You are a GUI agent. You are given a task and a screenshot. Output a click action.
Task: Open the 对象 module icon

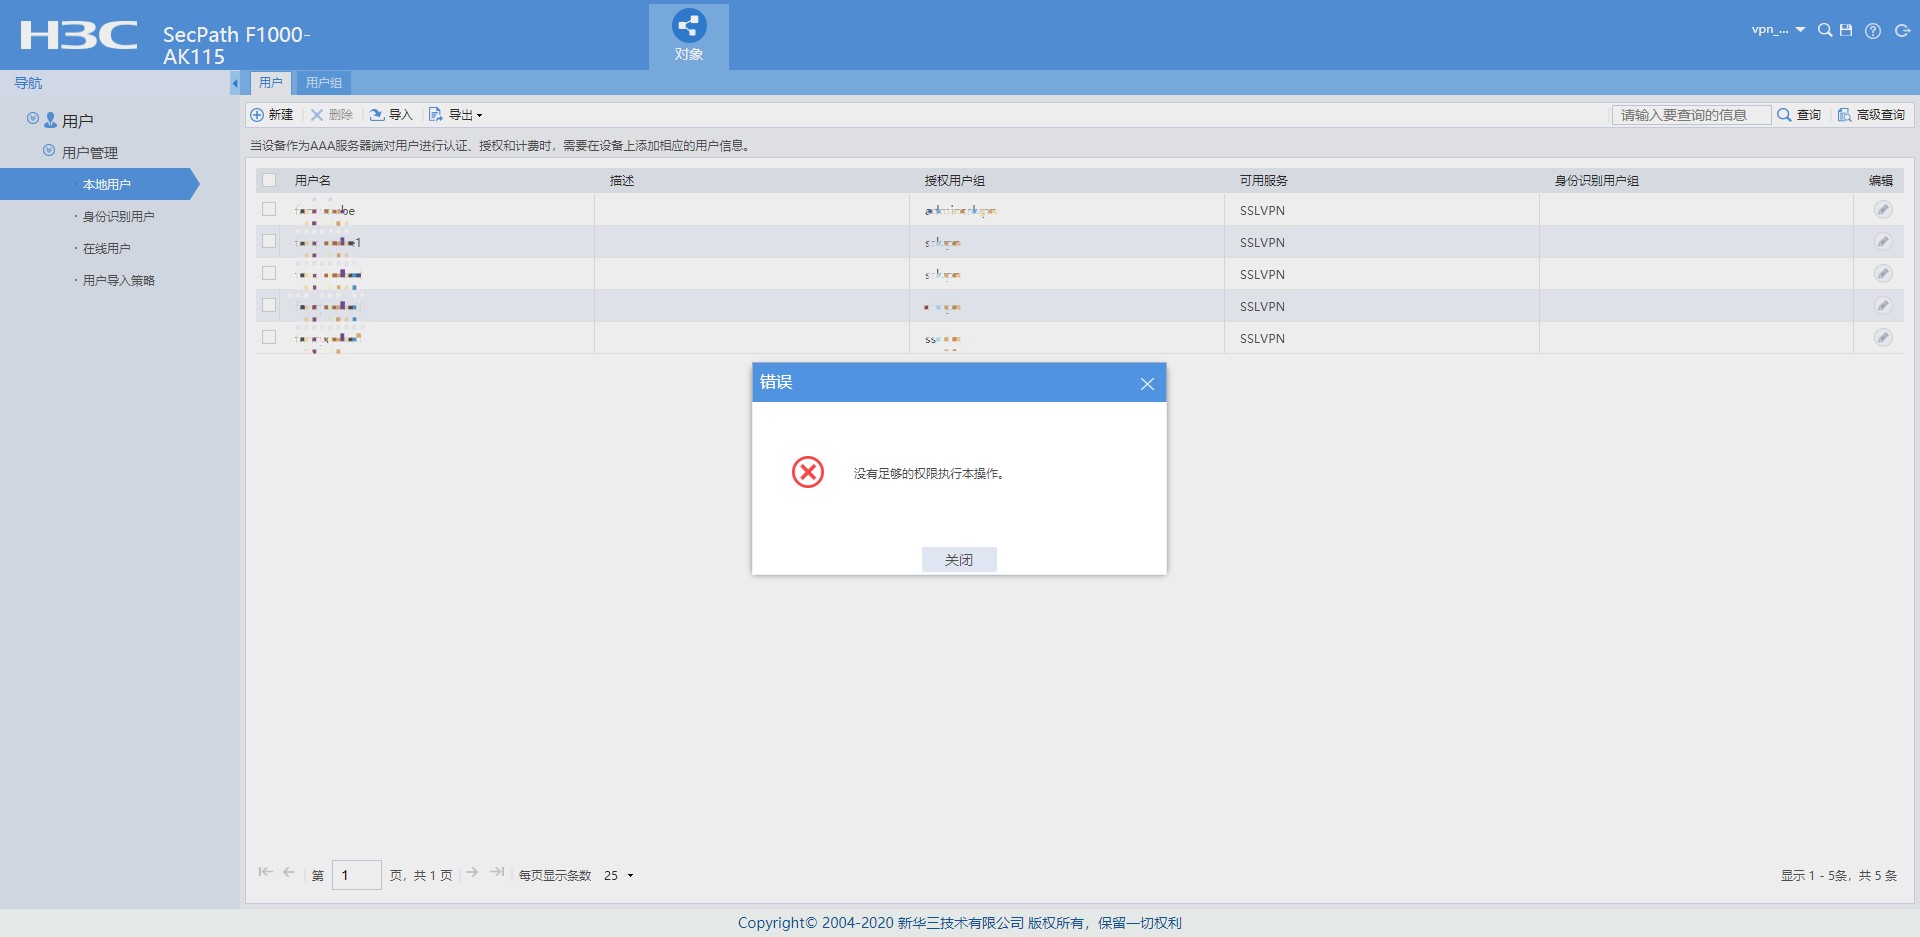click(x=688, y=36)
